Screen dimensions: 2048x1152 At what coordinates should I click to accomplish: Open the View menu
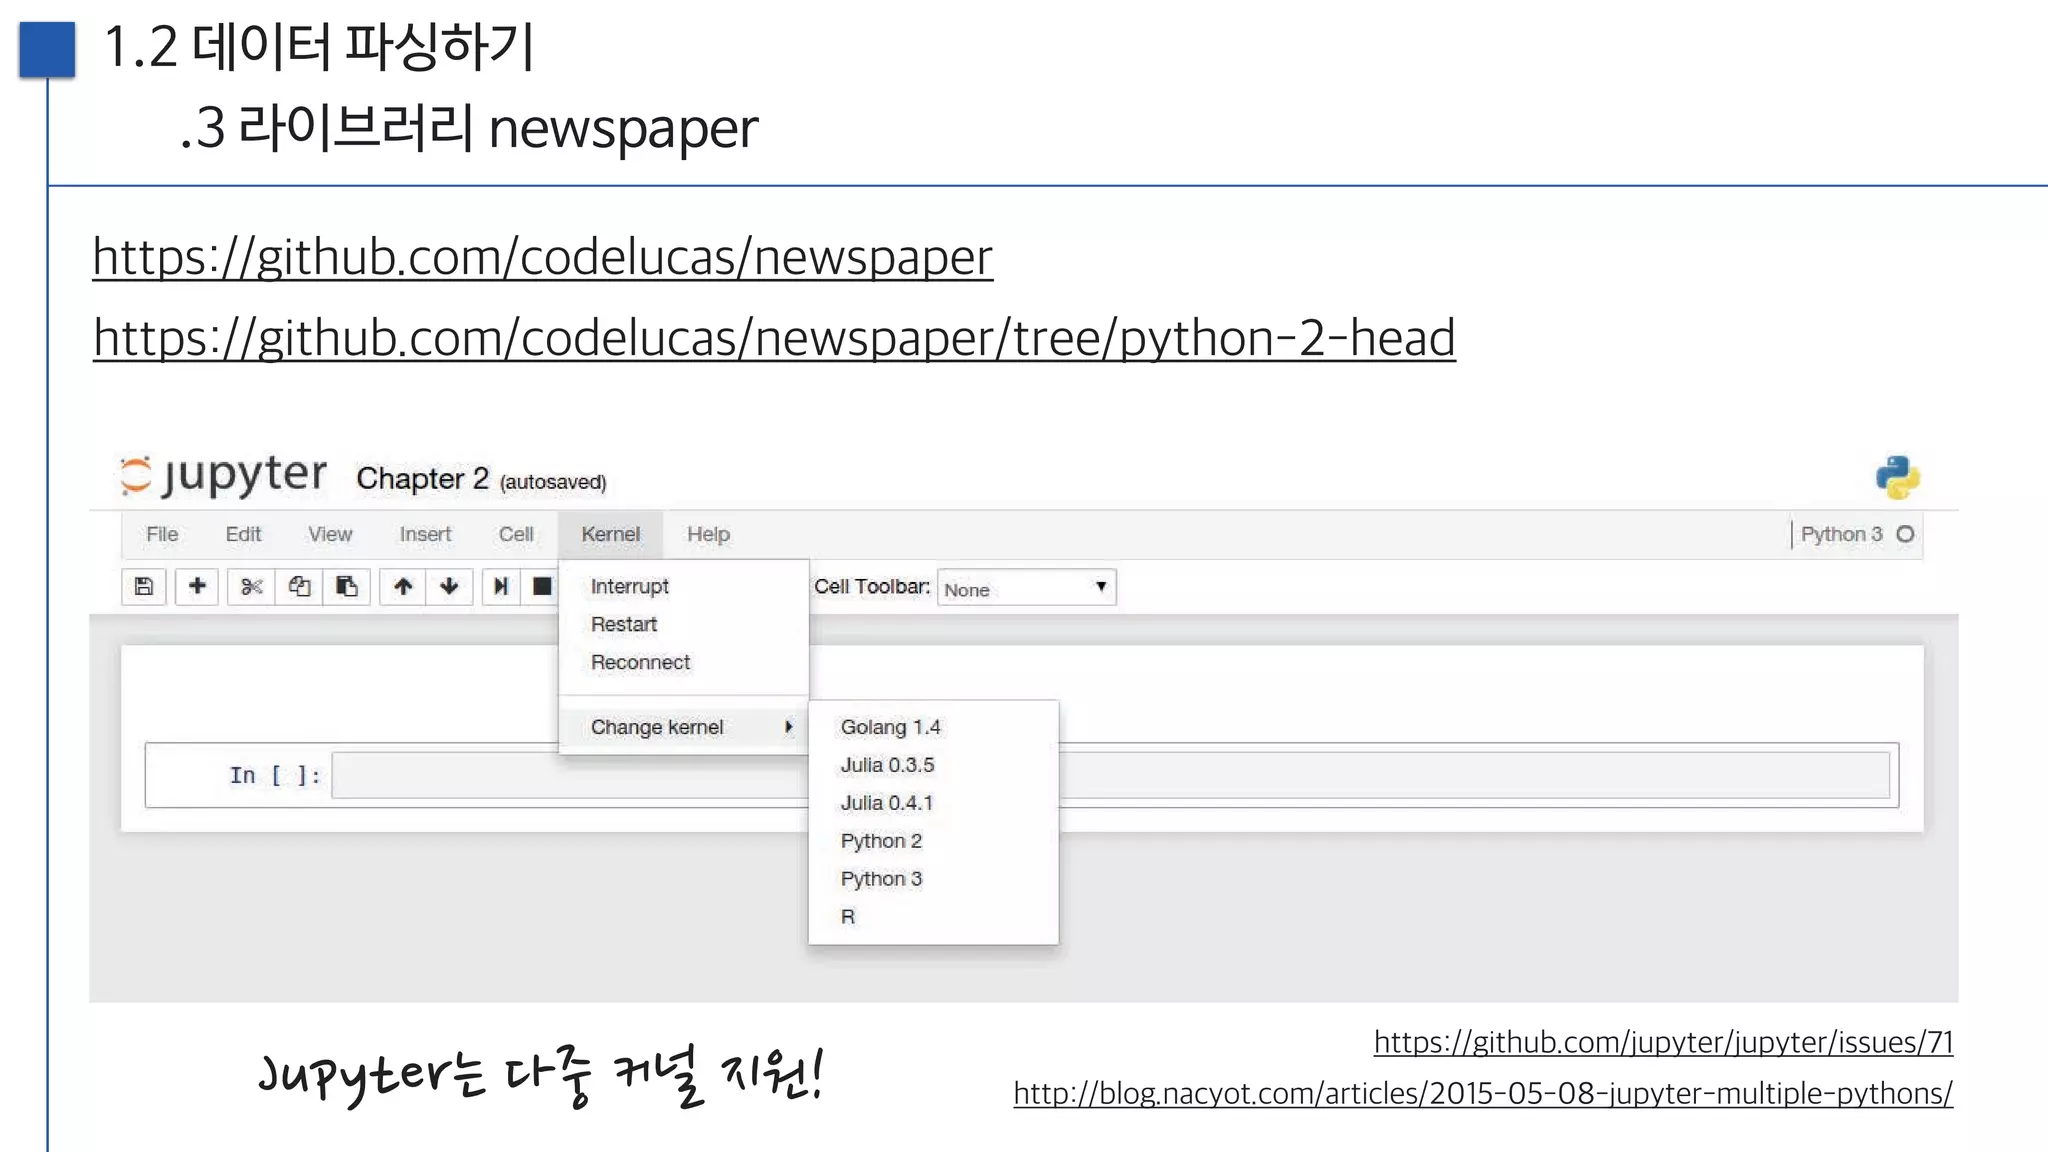[330, 534]
